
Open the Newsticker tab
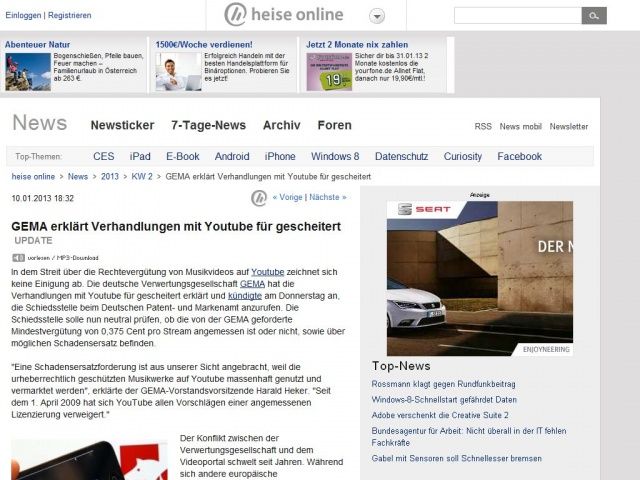122,125
